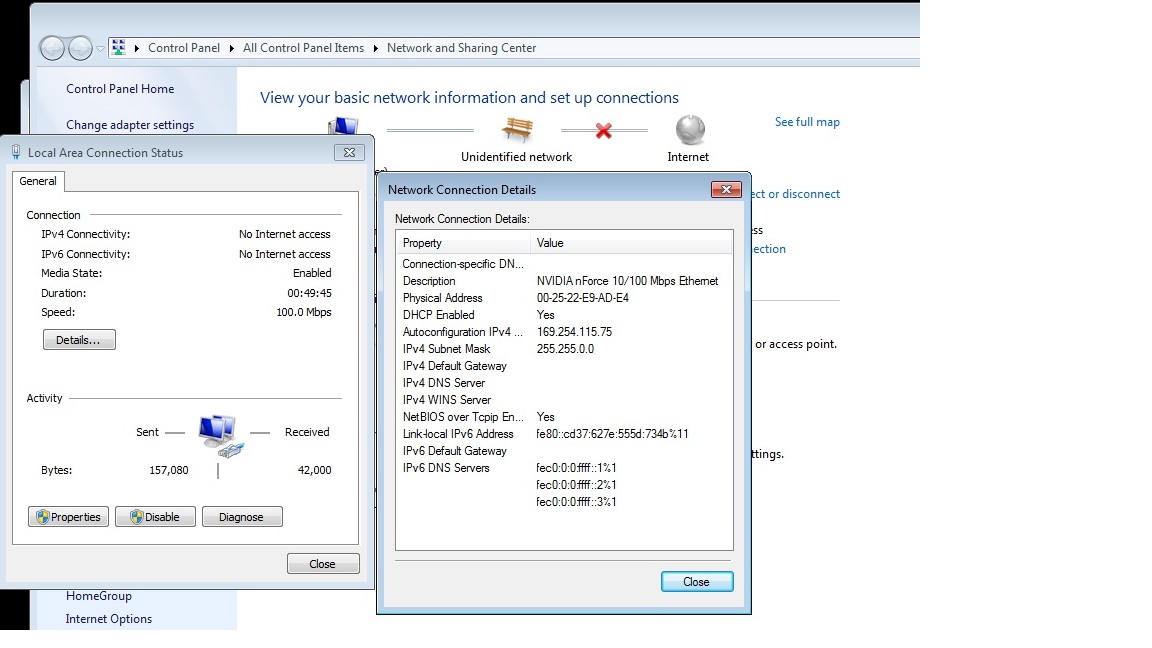Image resolution: width=1152 pixels, height=648 pixels.
Task: Open the Details... button in status dialog
Action: pyautogui.click(x=79, y=340)
